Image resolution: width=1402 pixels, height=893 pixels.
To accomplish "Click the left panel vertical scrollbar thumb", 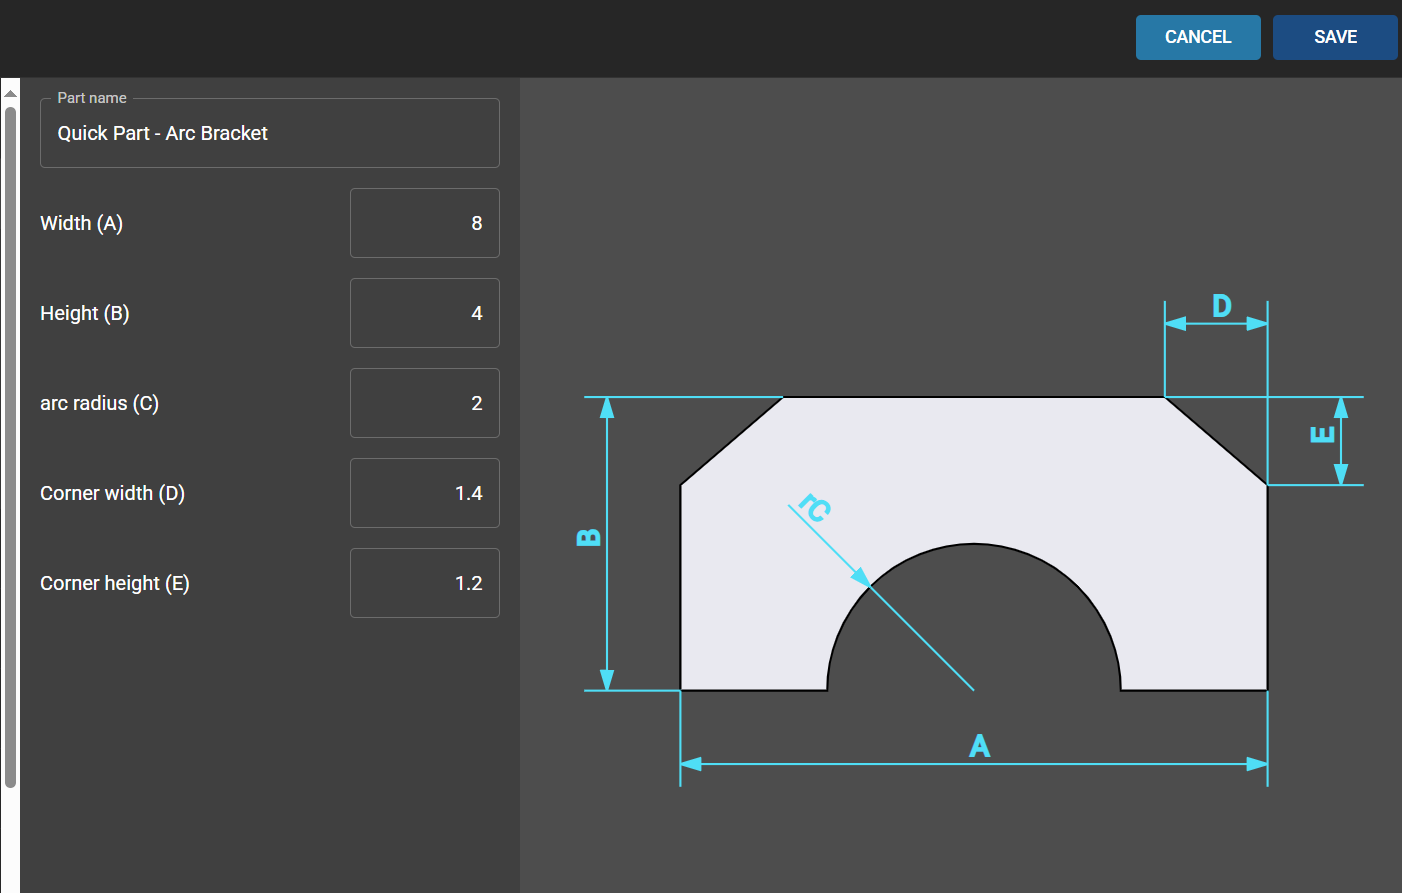I will 10,440.
